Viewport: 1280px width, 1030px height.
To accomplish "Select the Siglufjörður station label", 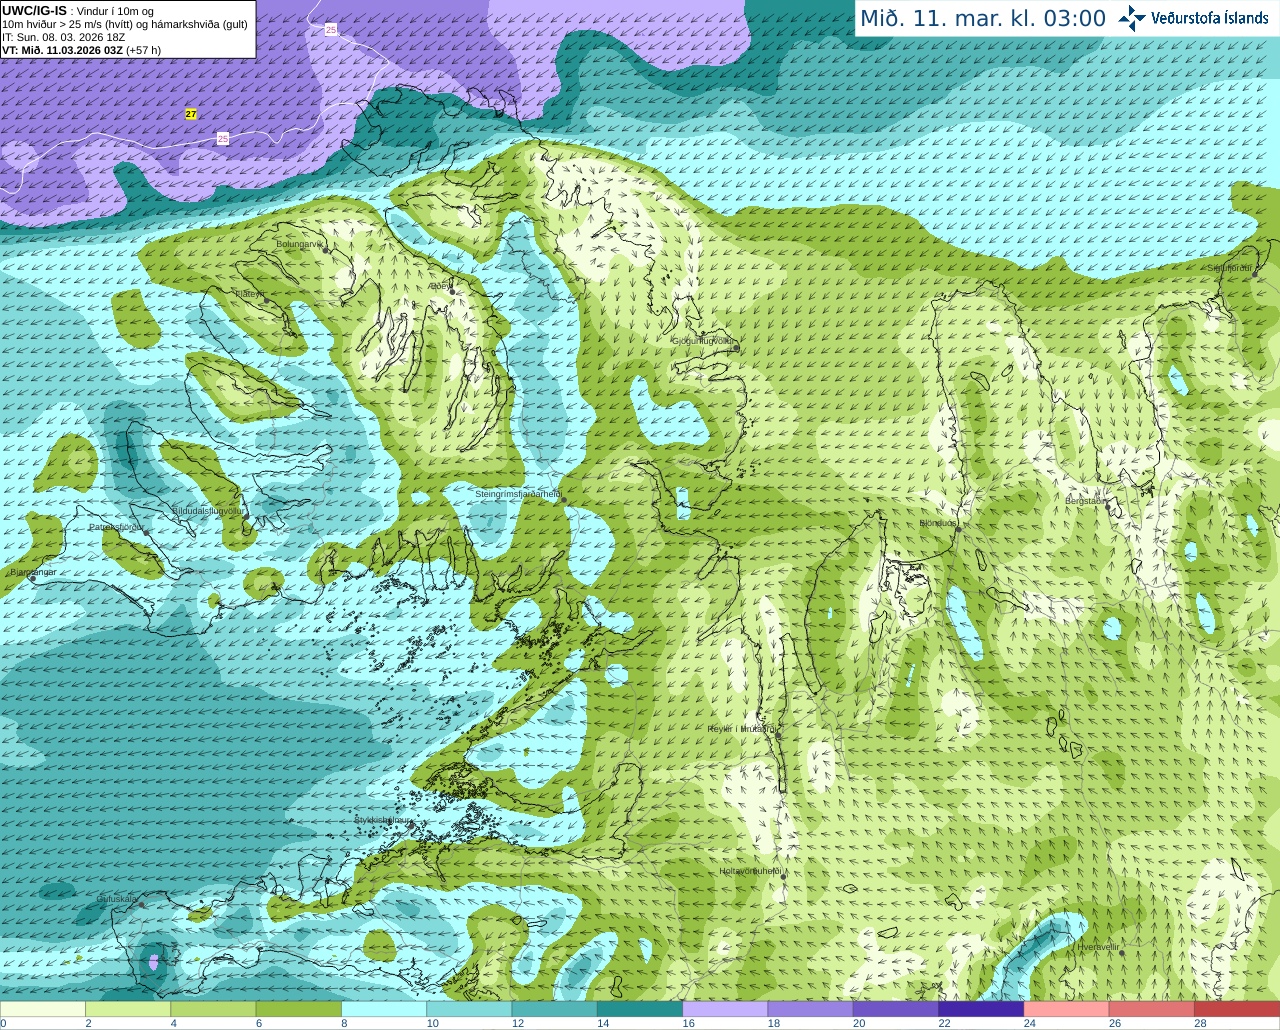I will tap(1229, 268).
